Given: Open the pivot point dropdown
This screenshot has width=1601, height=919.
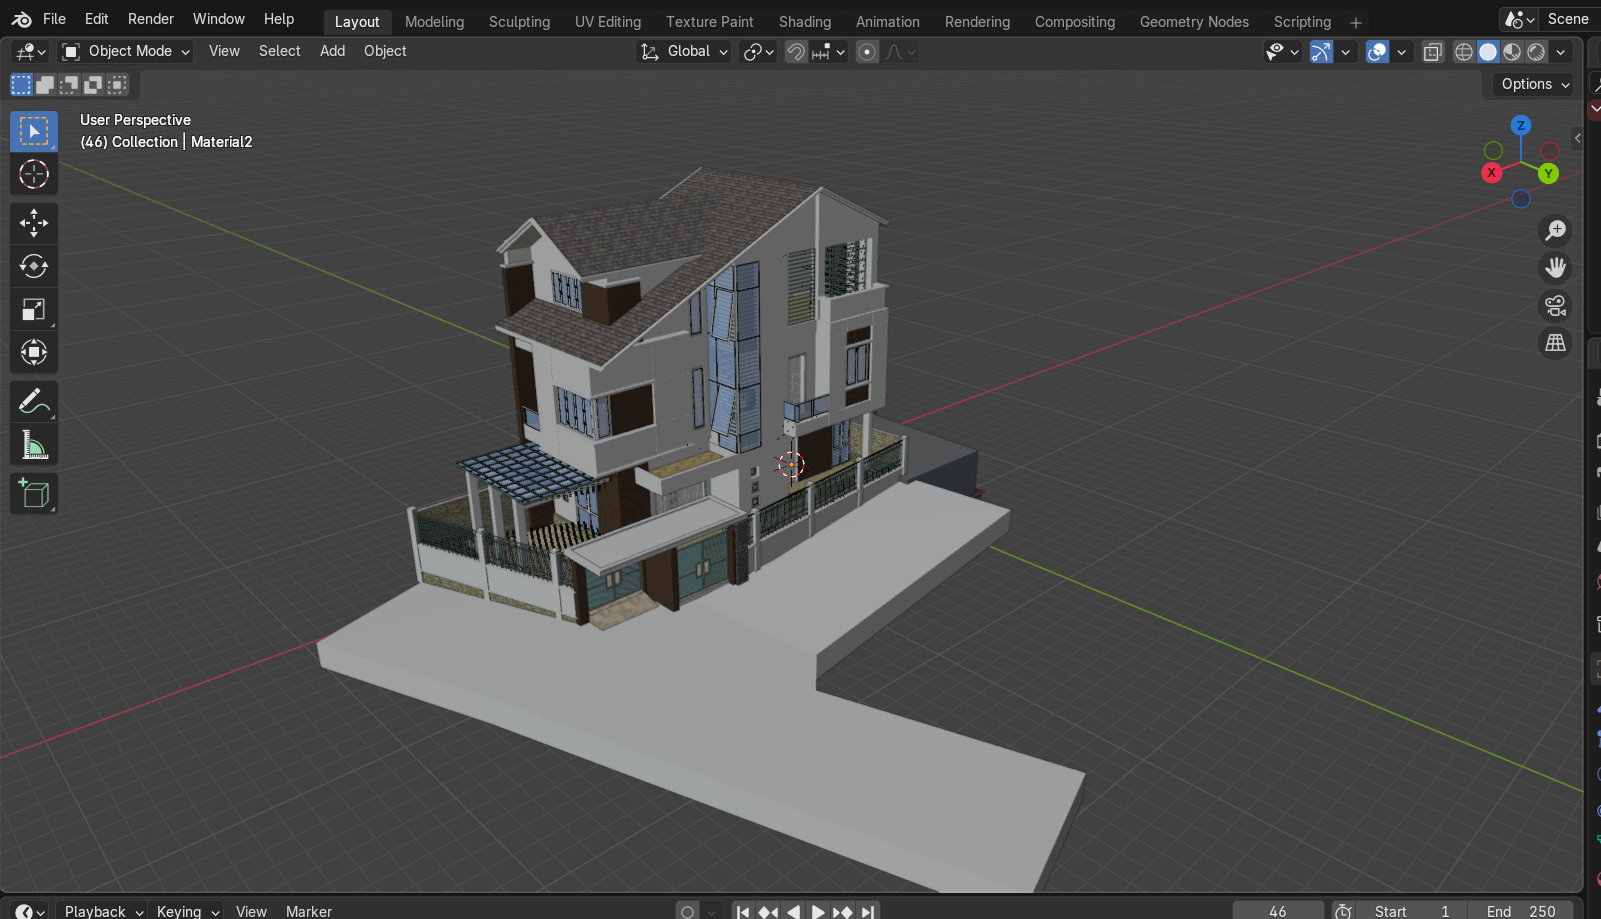Looking at the screenshot, I should (x=759, y=52).
